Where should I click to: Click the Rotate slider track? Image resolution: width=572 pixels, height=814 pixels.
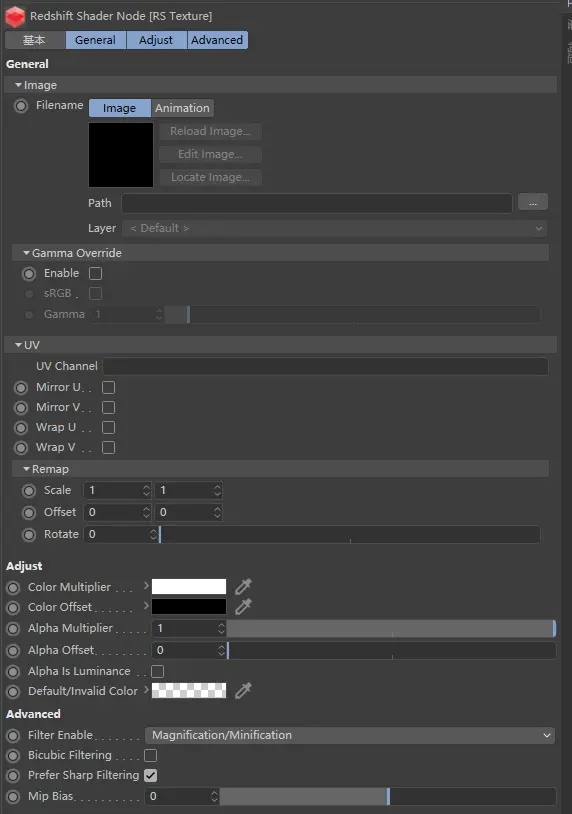click(349, 534)
